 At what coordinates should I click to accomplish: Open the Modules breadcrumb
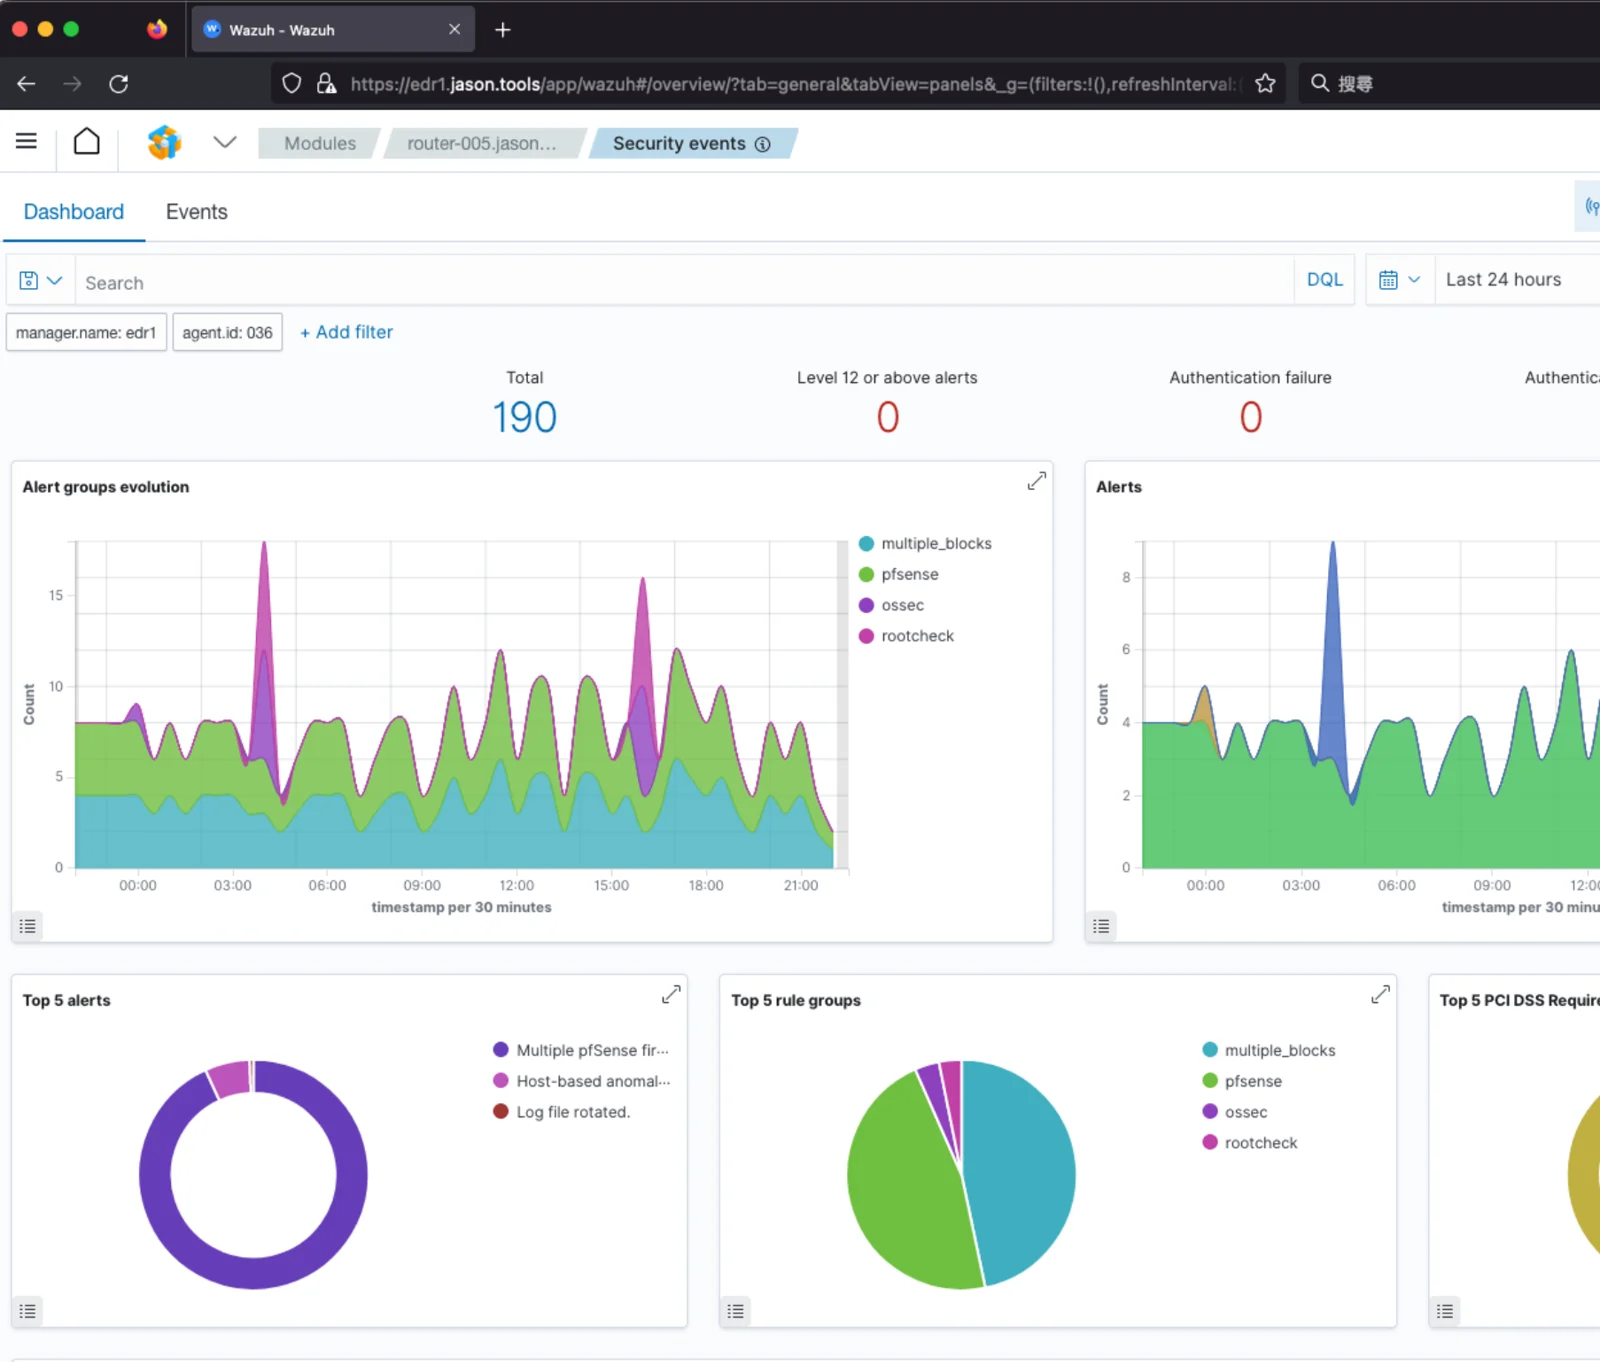[320, 143]
